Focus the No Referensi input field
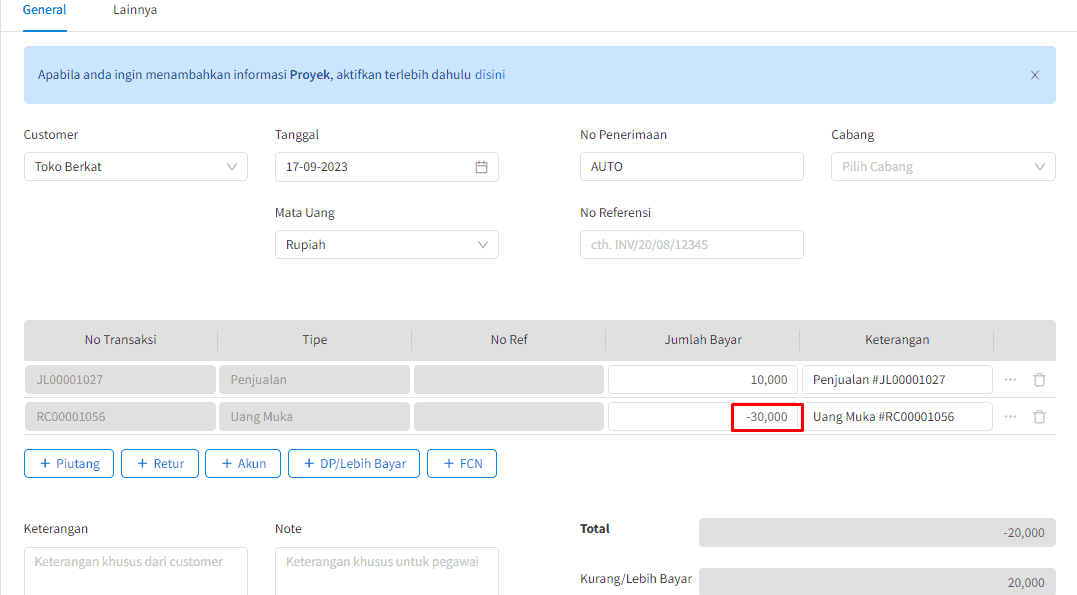 [691, 245]
